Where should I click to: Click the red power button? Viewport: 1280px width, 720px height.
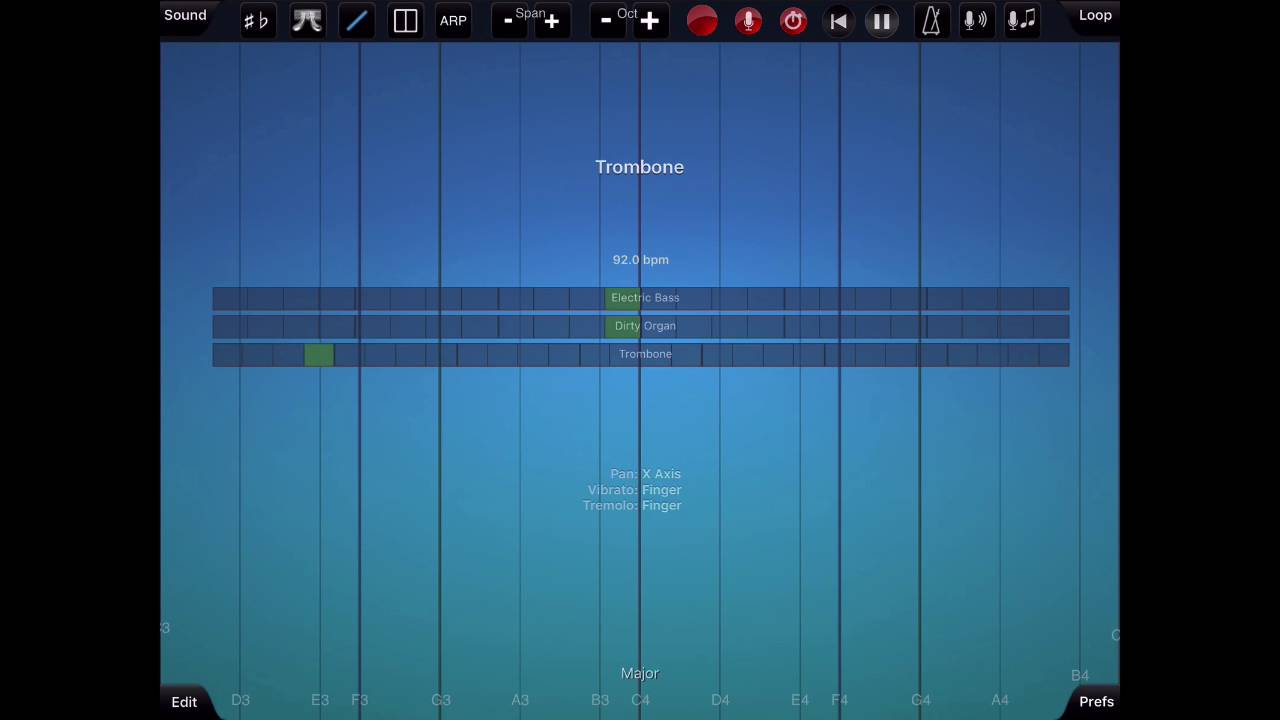[x=793, y=20]
